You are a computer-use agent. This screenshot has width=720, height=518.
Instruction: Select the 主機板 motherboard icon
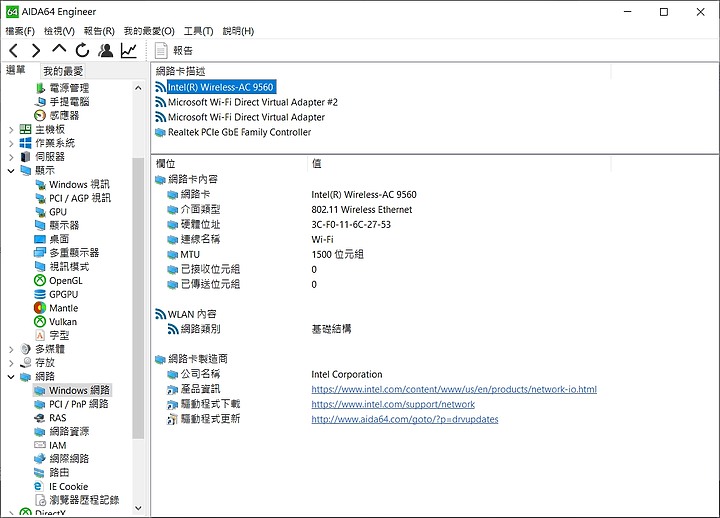[x=26, y=129]
